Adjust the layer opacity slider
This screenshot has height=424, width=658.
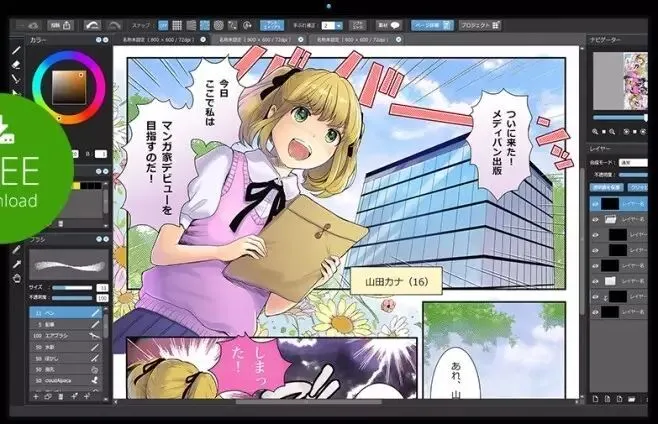(x=634, y=175)
